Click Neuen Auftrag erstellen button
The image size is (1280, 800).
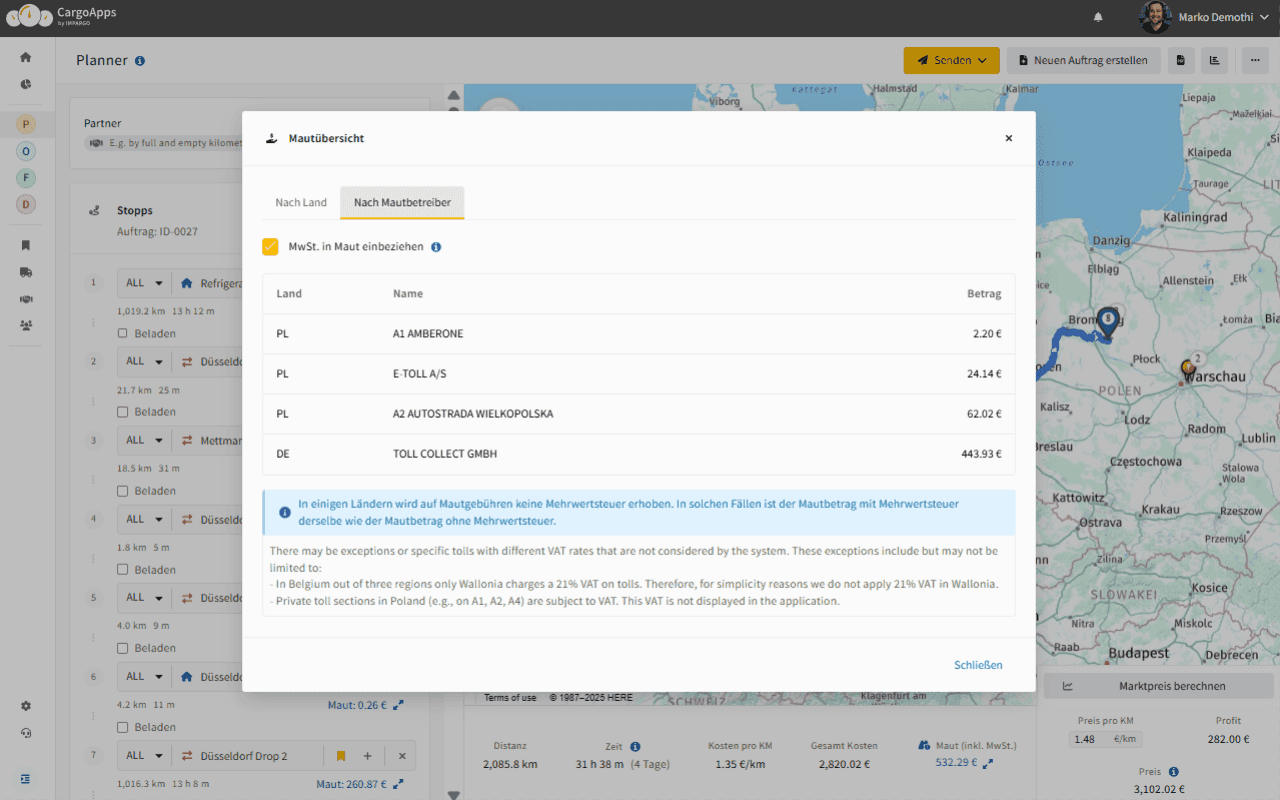(x=1083, y=60)
